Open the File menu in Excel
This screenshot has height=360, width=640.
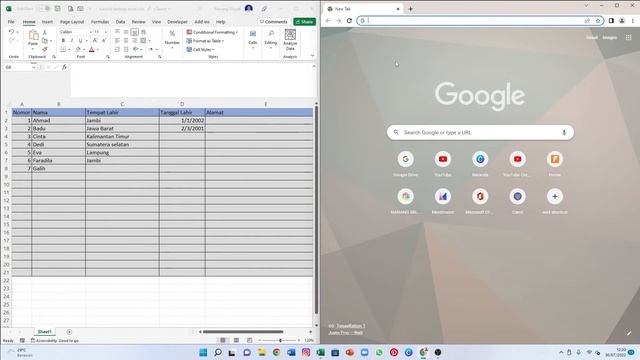click(x=11, y=22)
